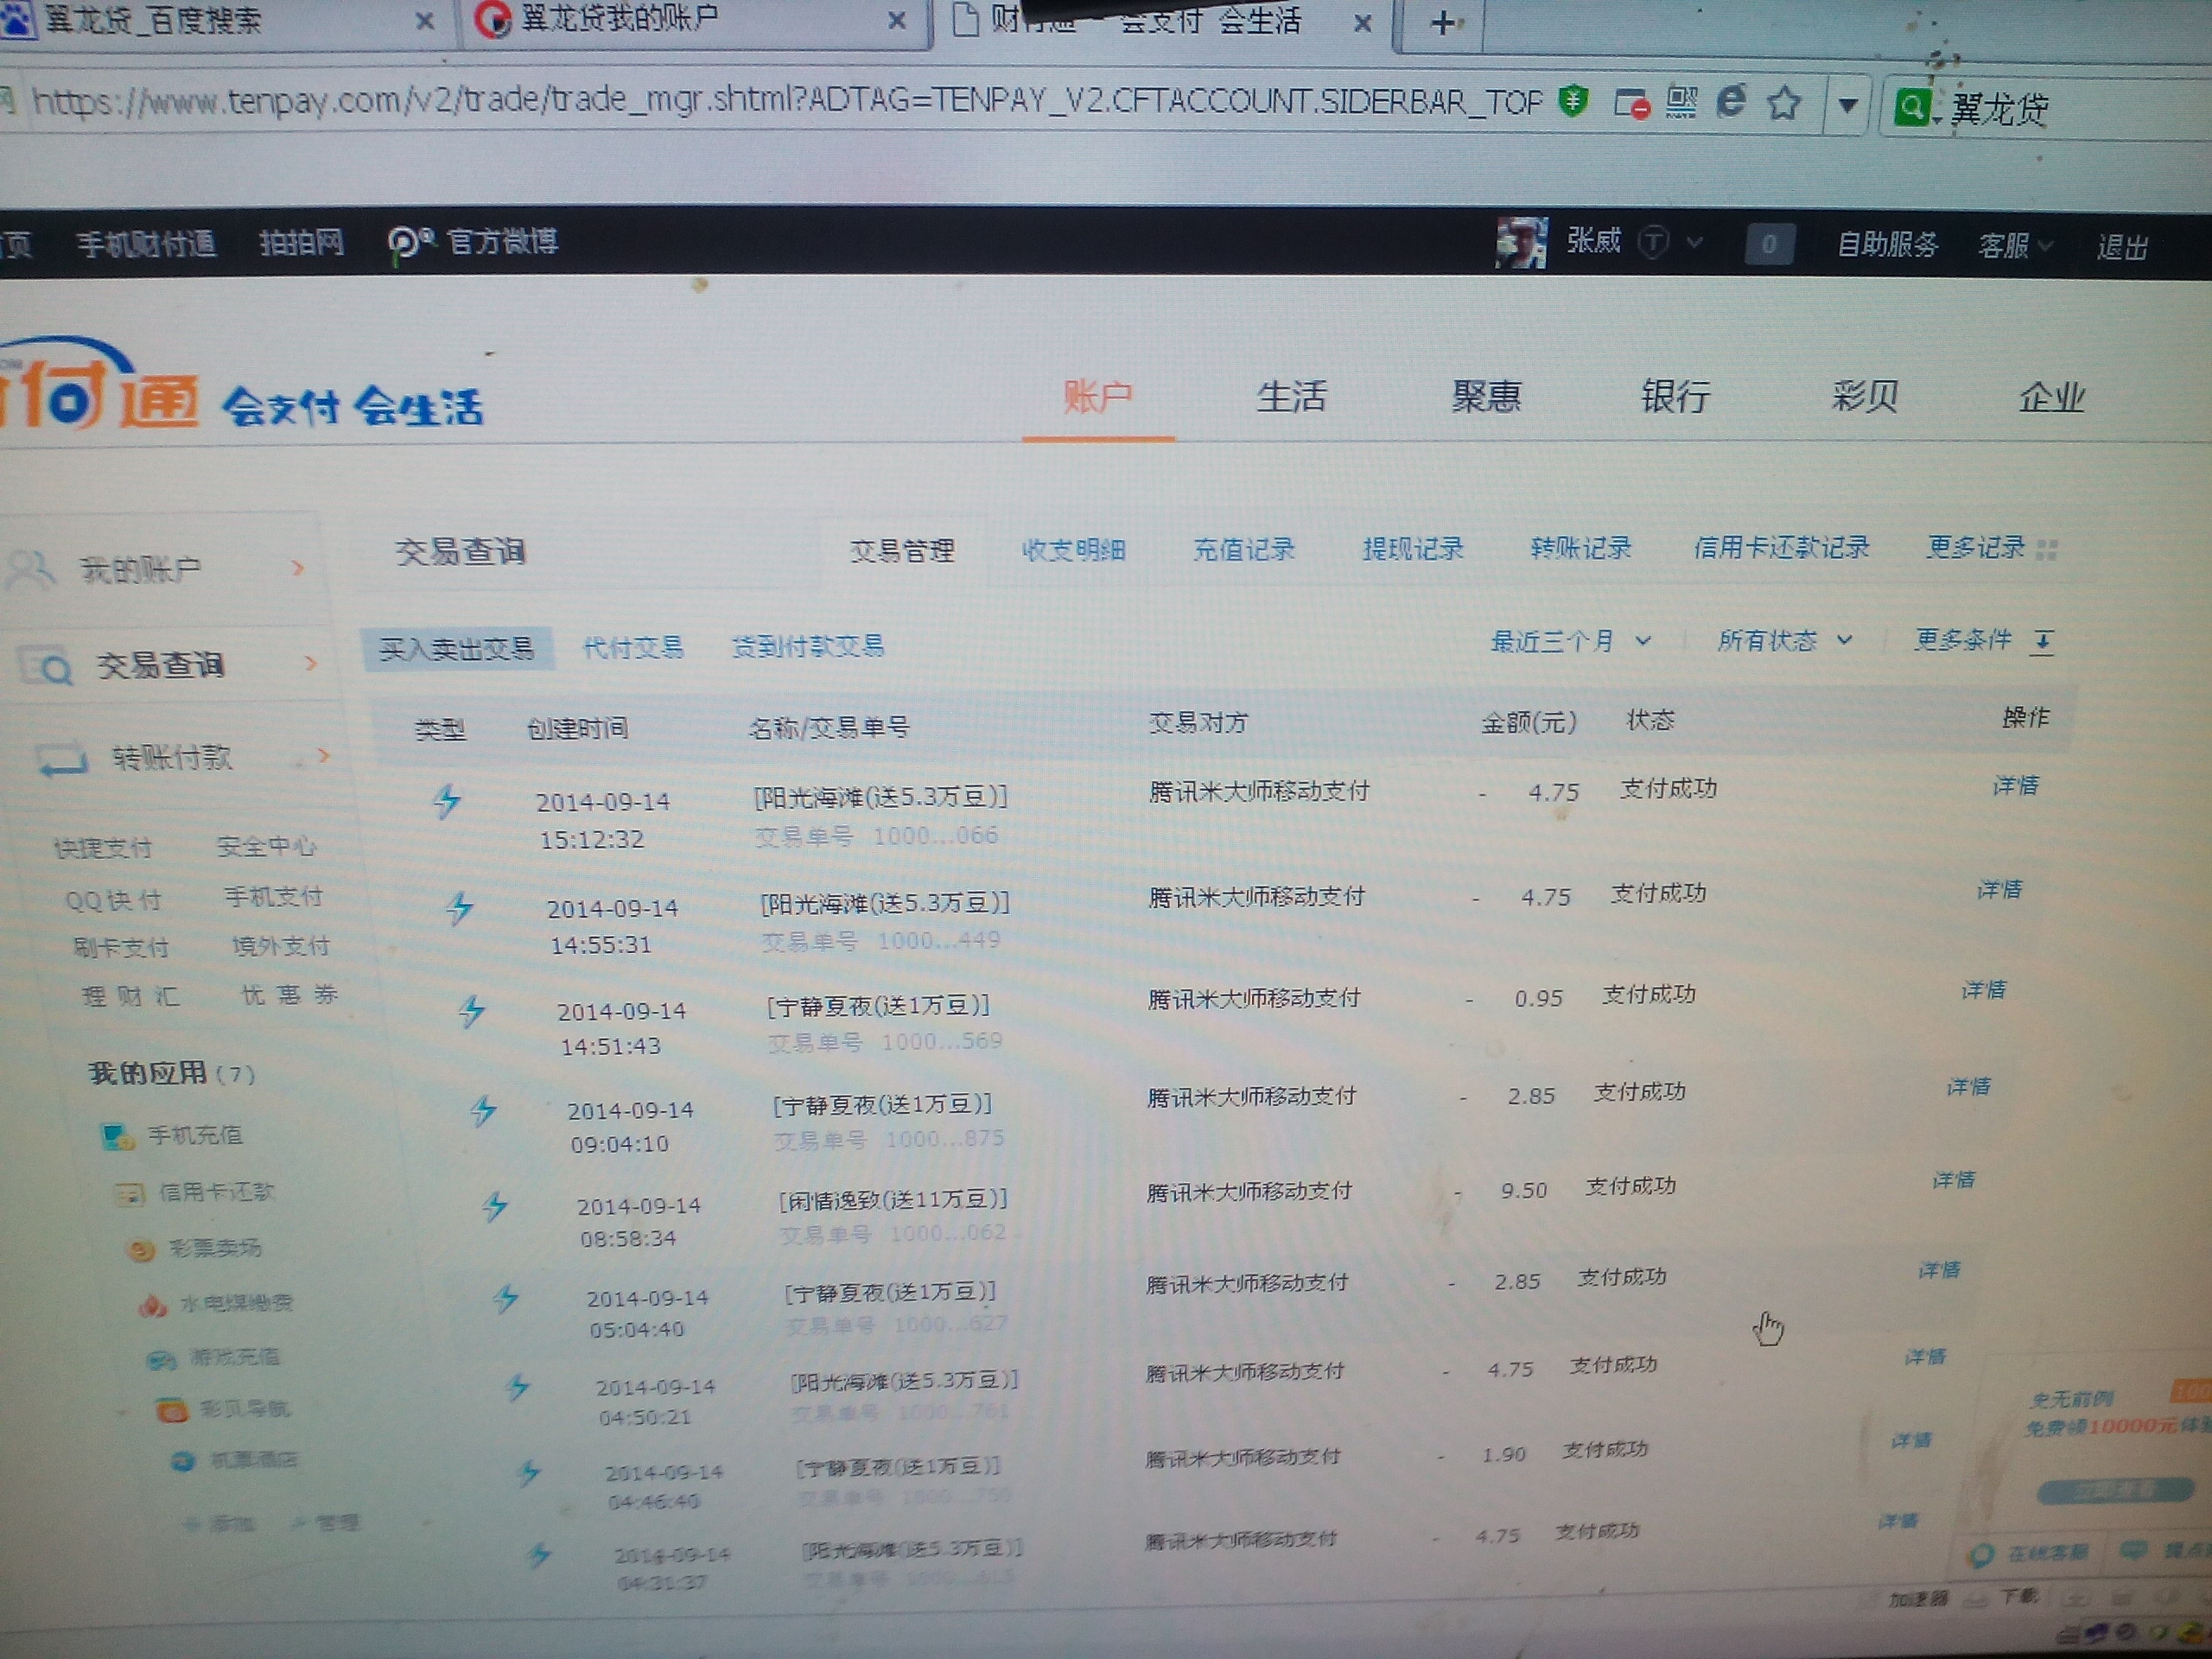Click the green search magnifier icon
The image size is (2212, 1659).
point(1911,107)
